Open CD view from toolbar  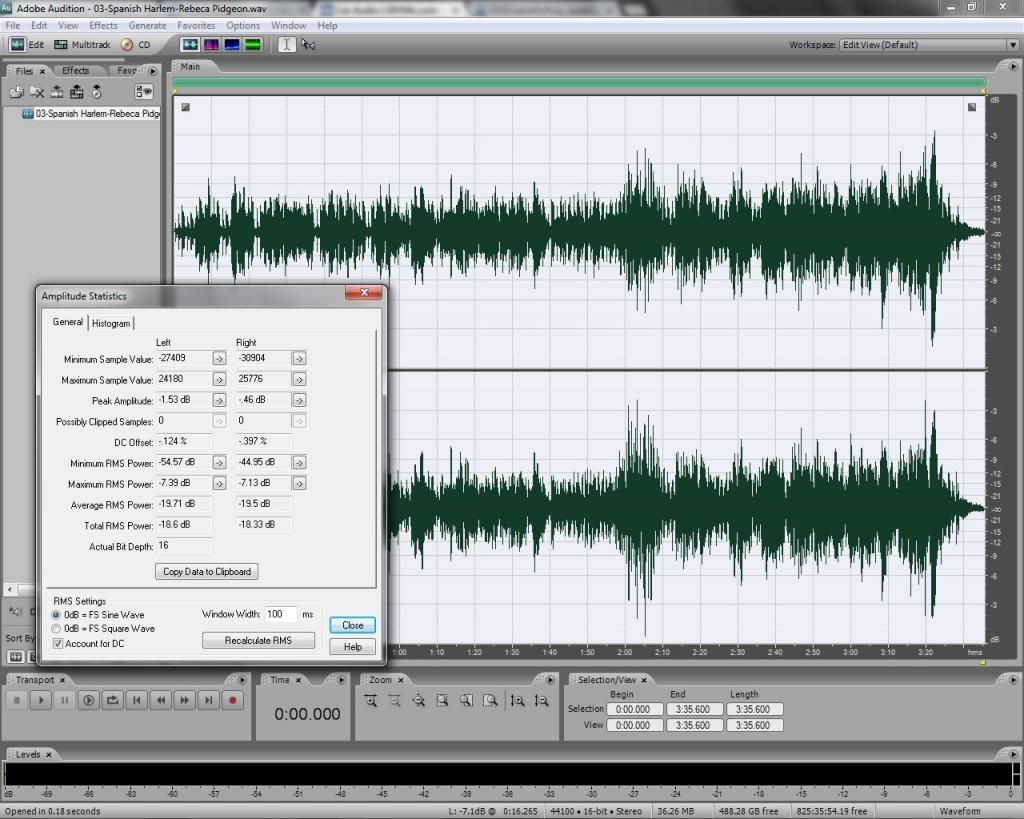(x=135, y=45)
